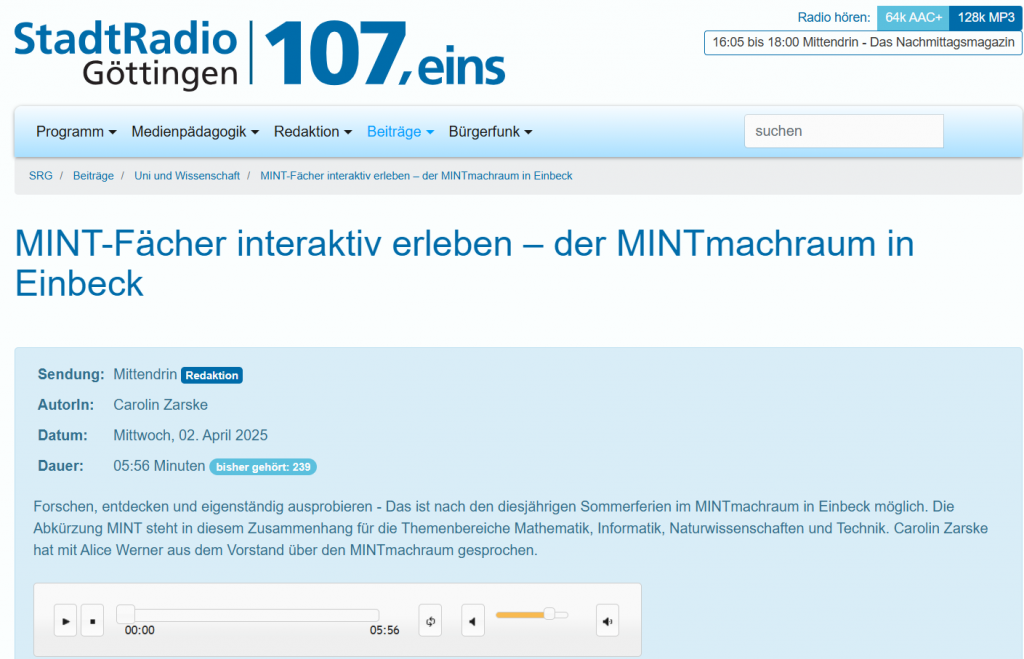Screen dimensions: 1024x659
Task: Set the volume to maximum with speaker icon
Action: 607,621
